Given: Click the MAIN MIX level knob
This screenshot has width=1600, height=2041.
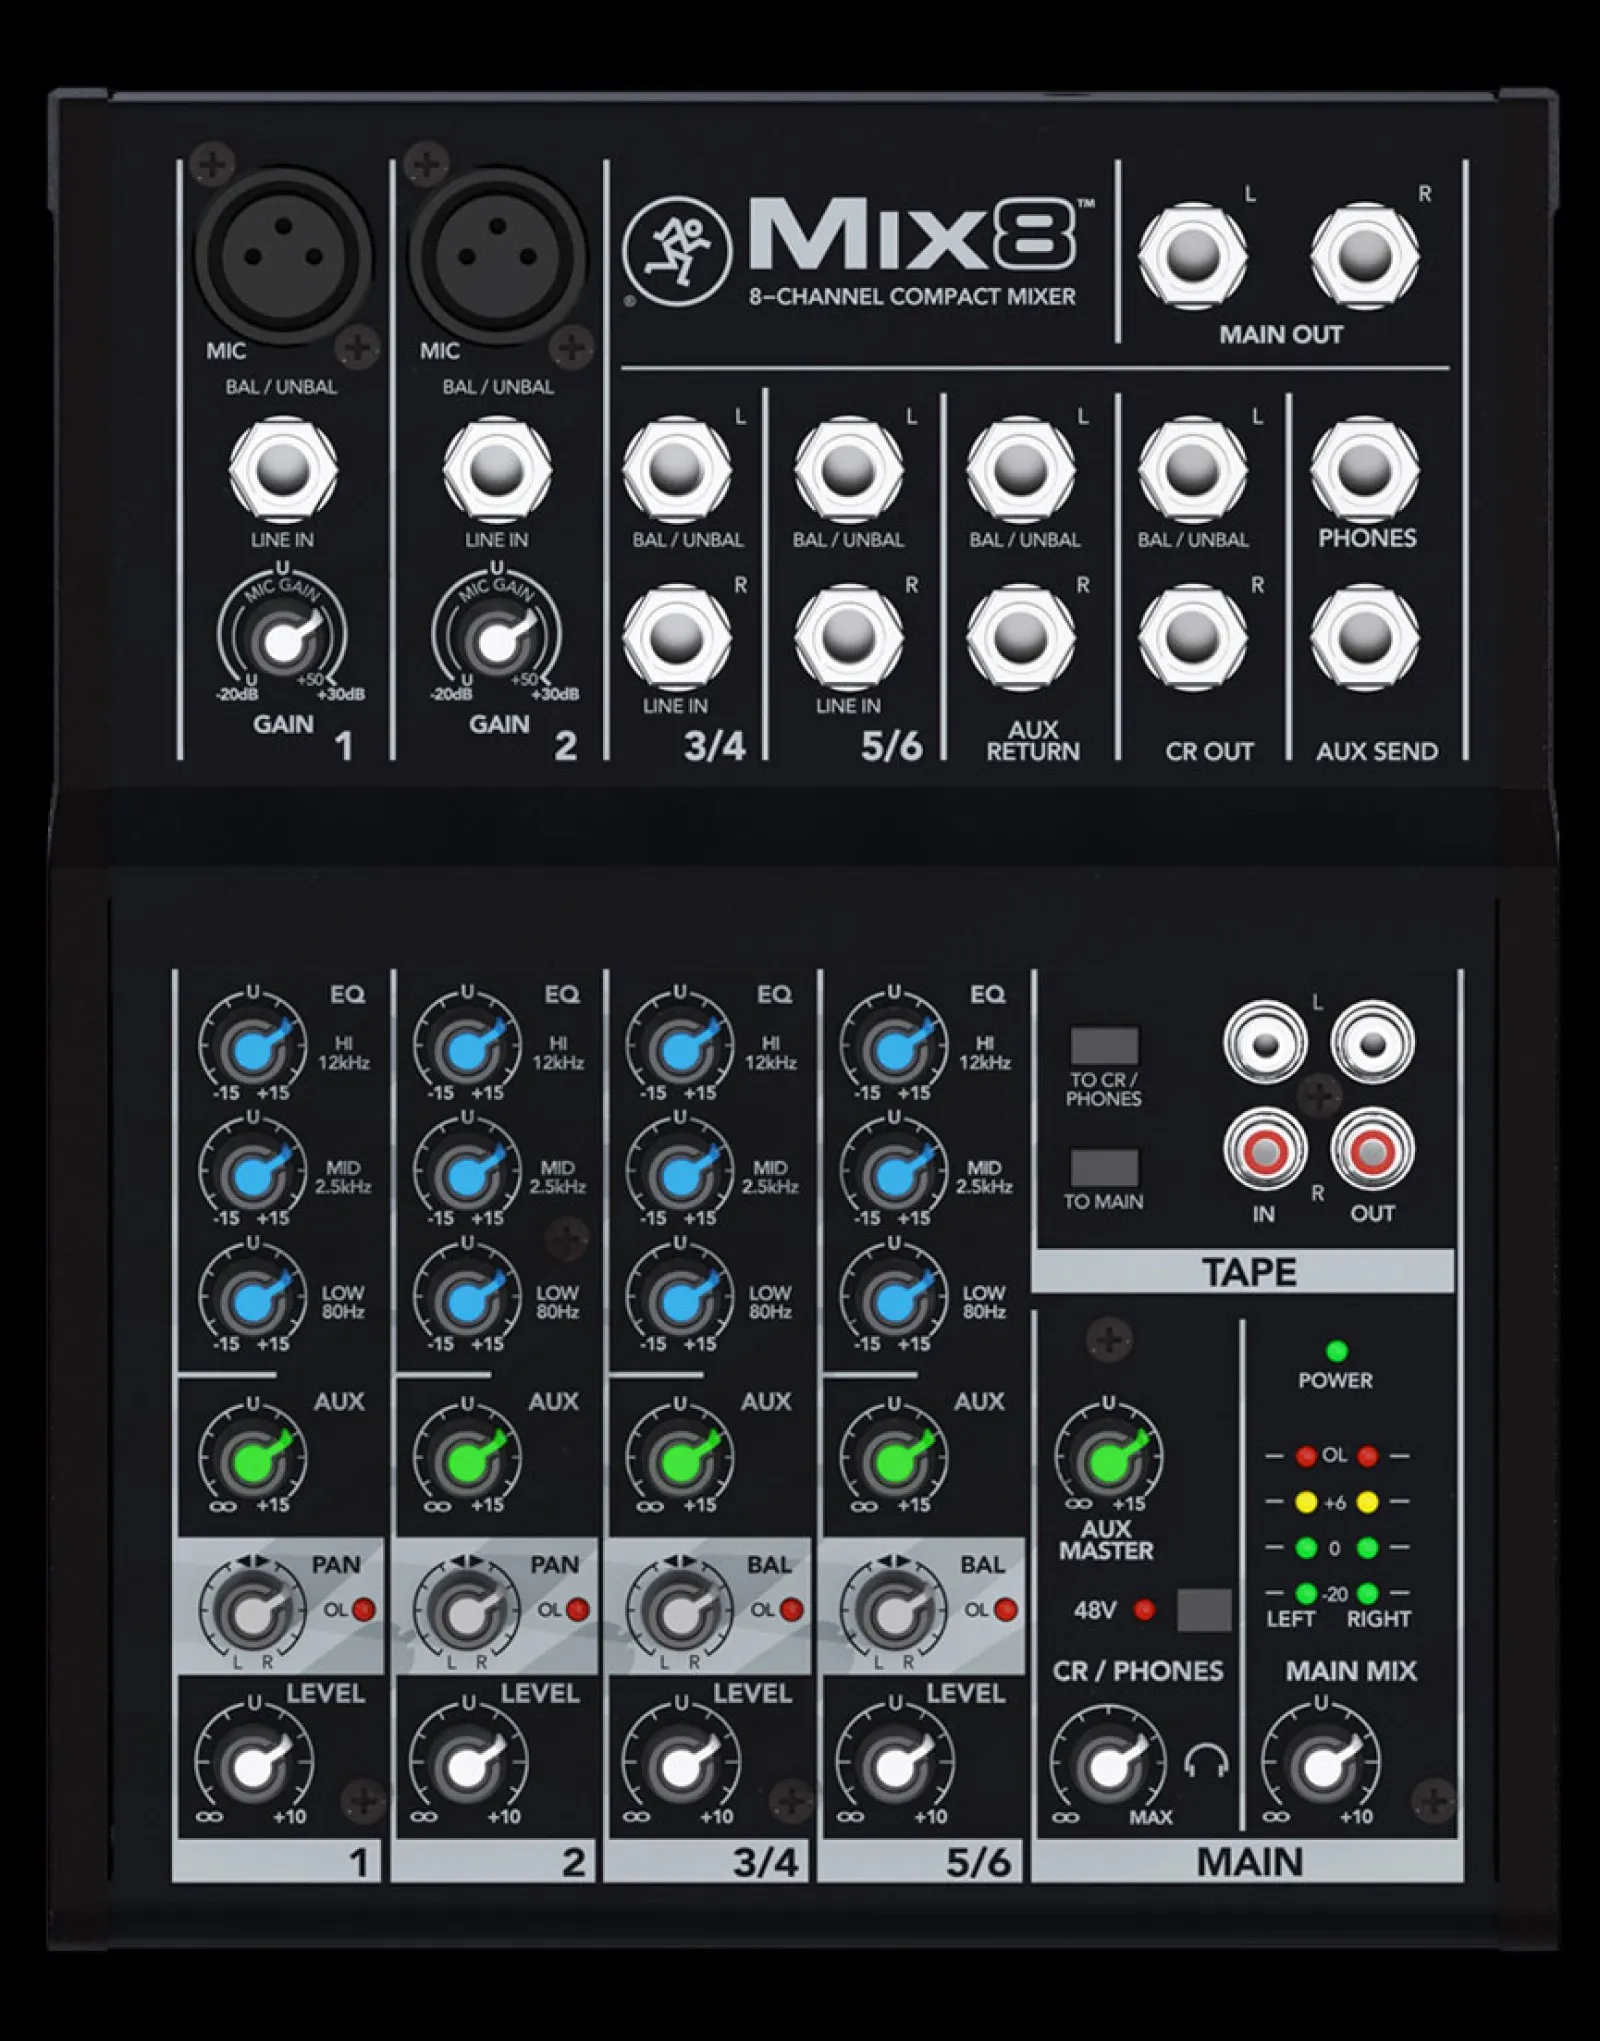Looking at the screenshot, I should [x=1320, y=1767].
